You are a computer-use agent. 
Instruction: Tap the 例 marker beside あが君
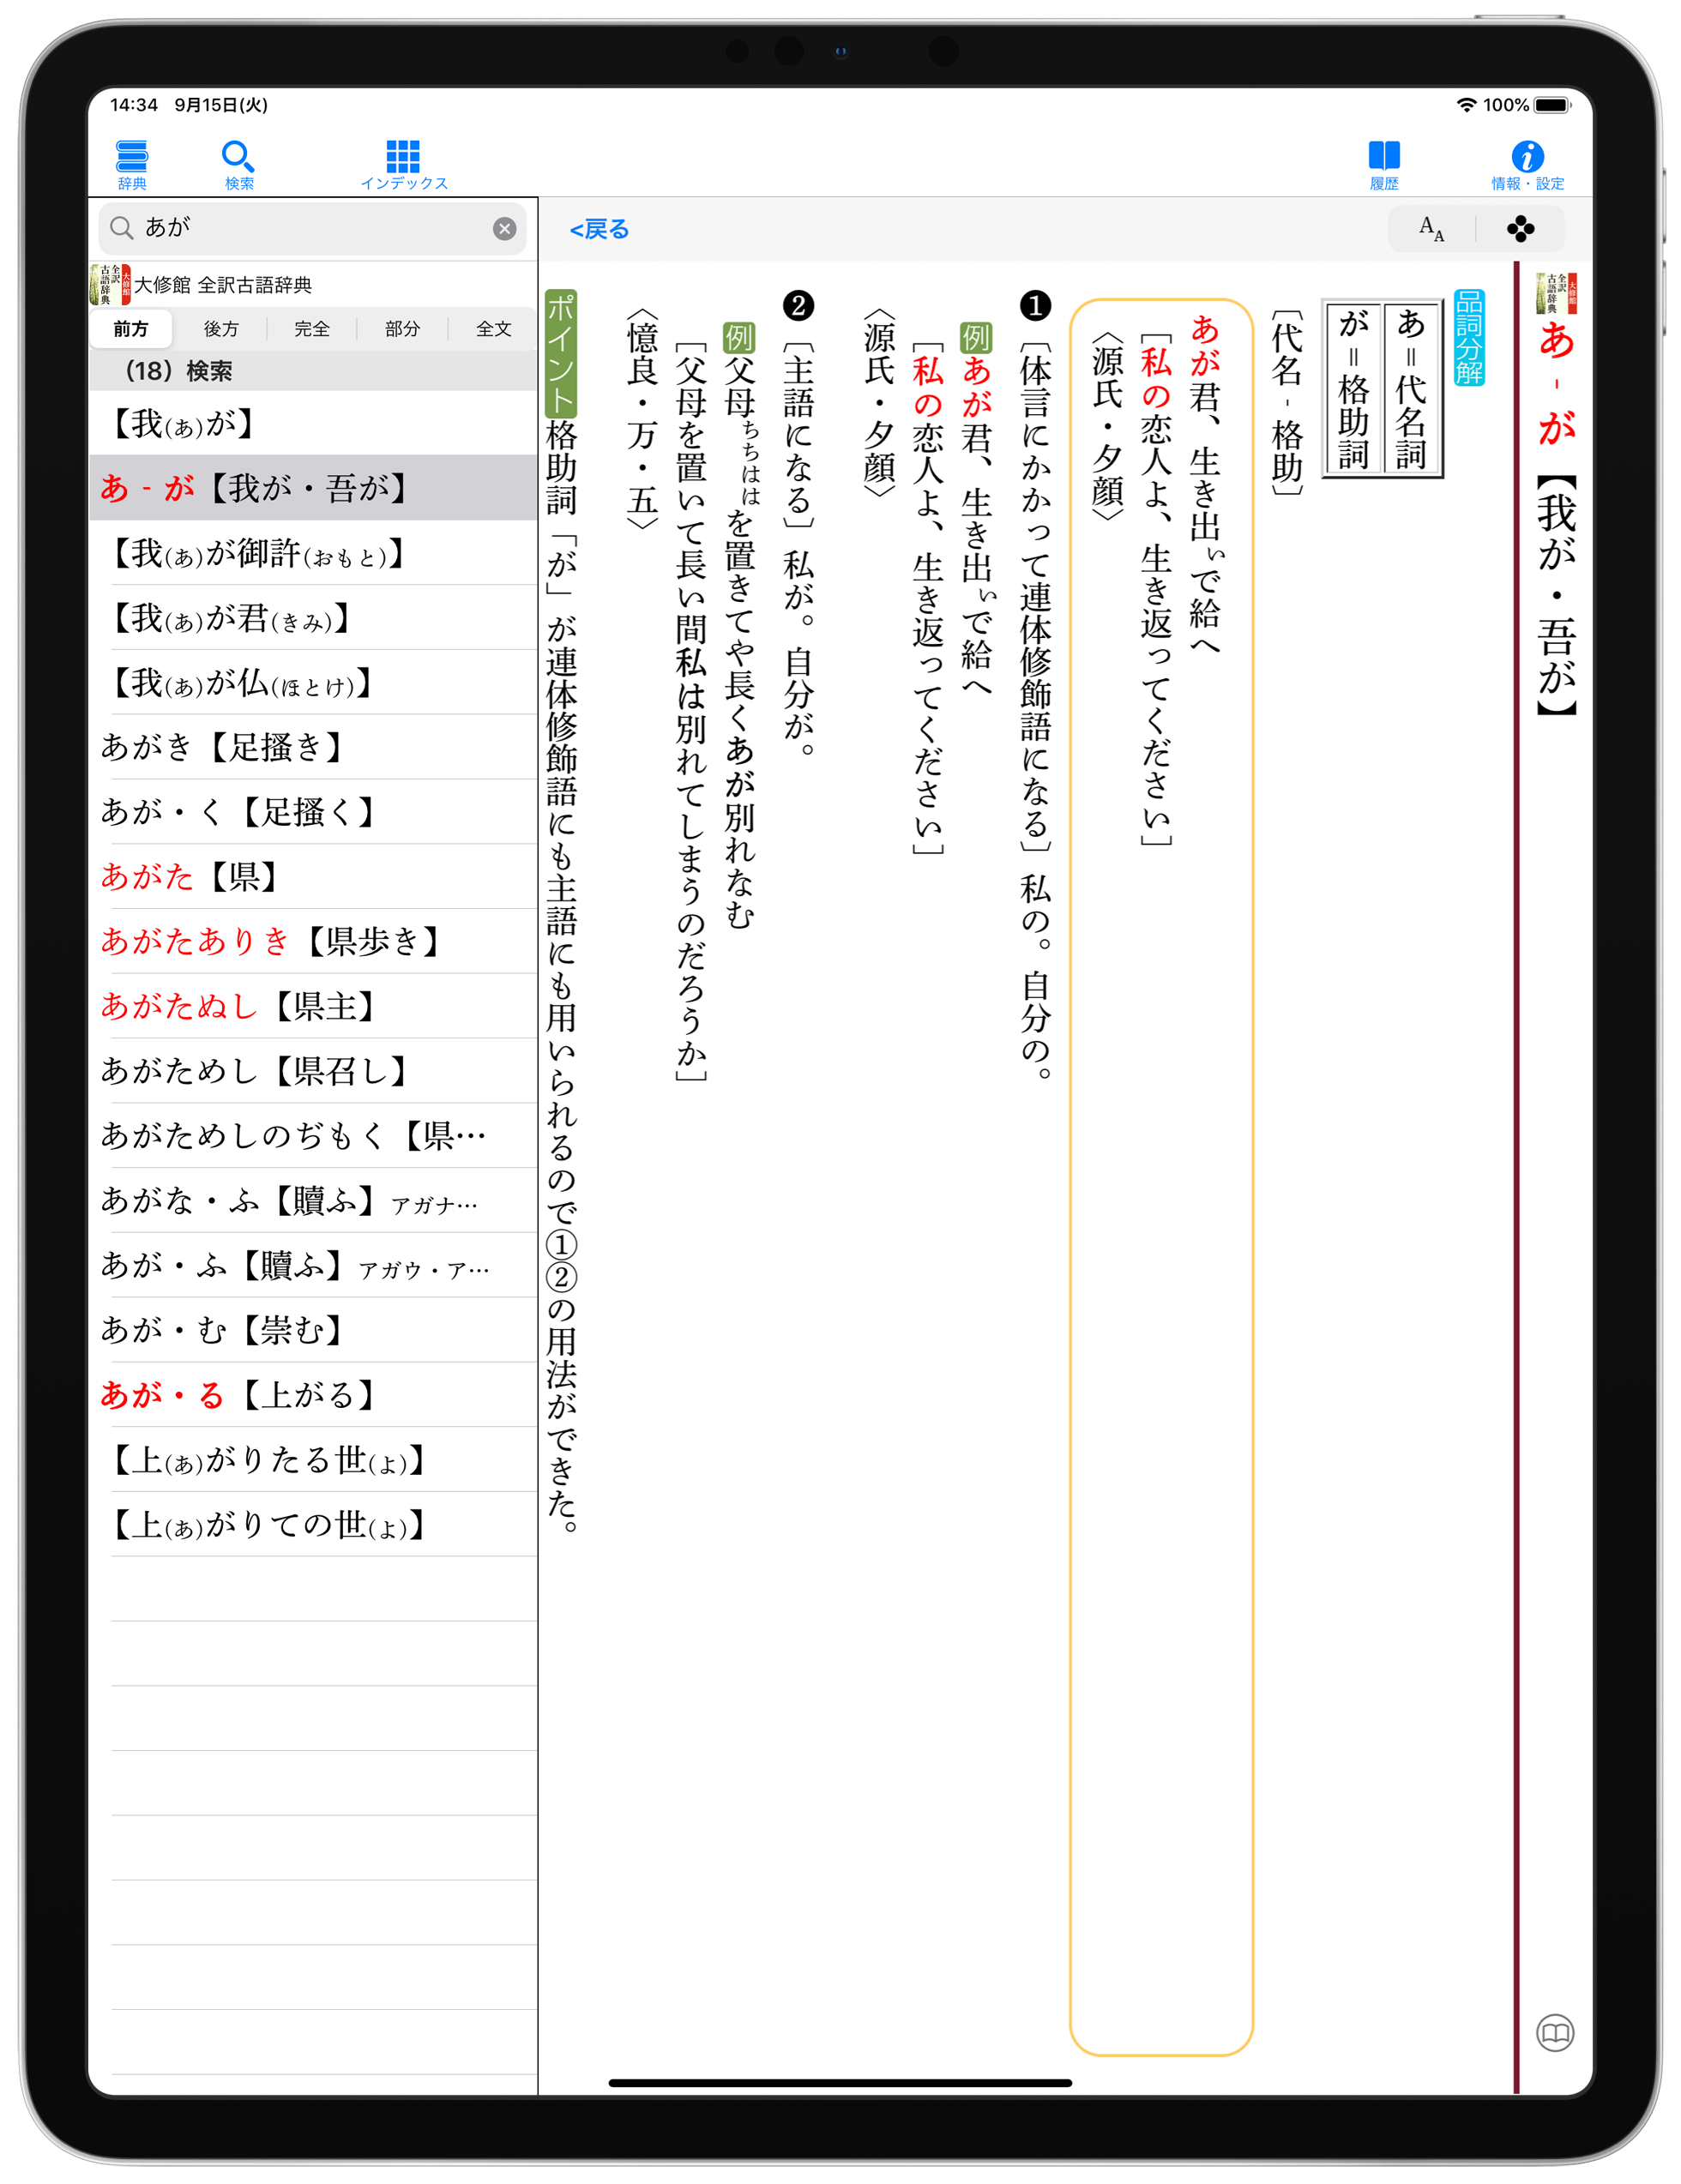pyautogui.click(x=976, y=337)
